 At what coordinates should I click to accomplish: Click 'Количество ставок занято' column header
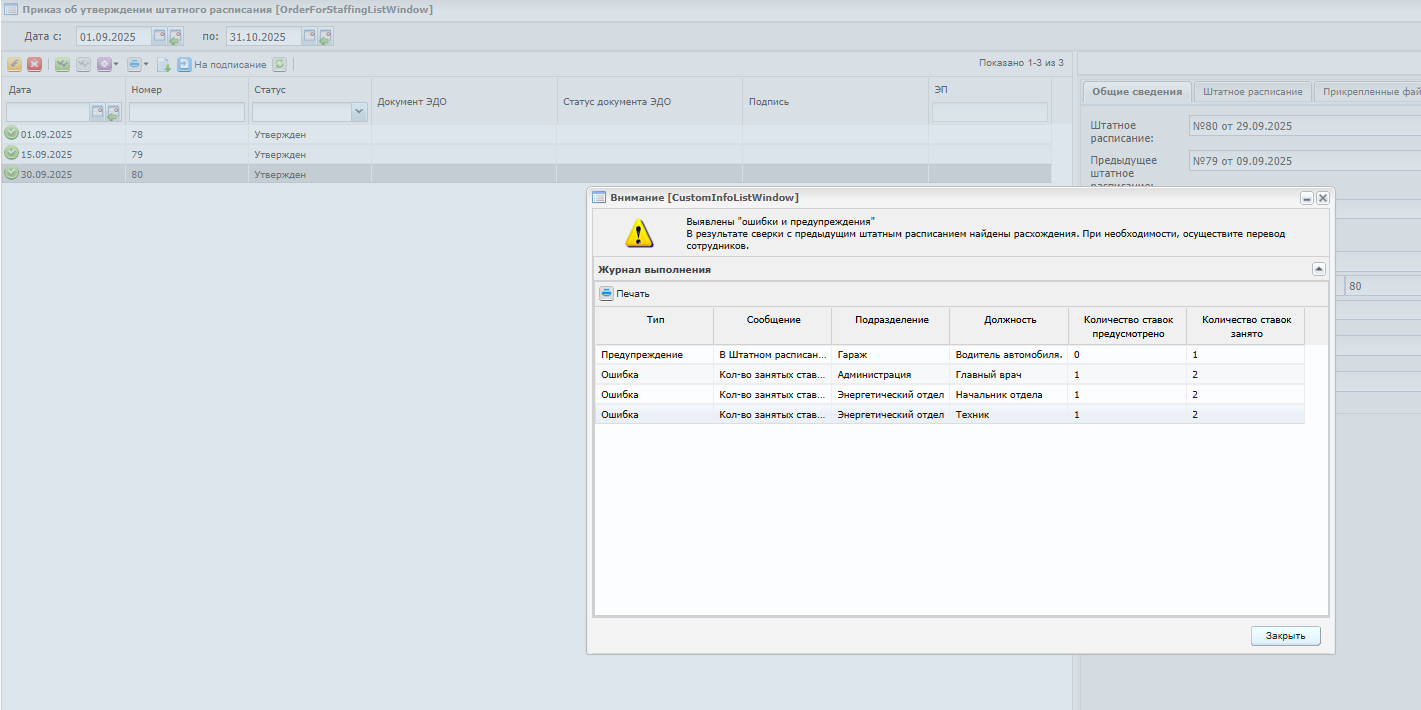coord(1245,325)
